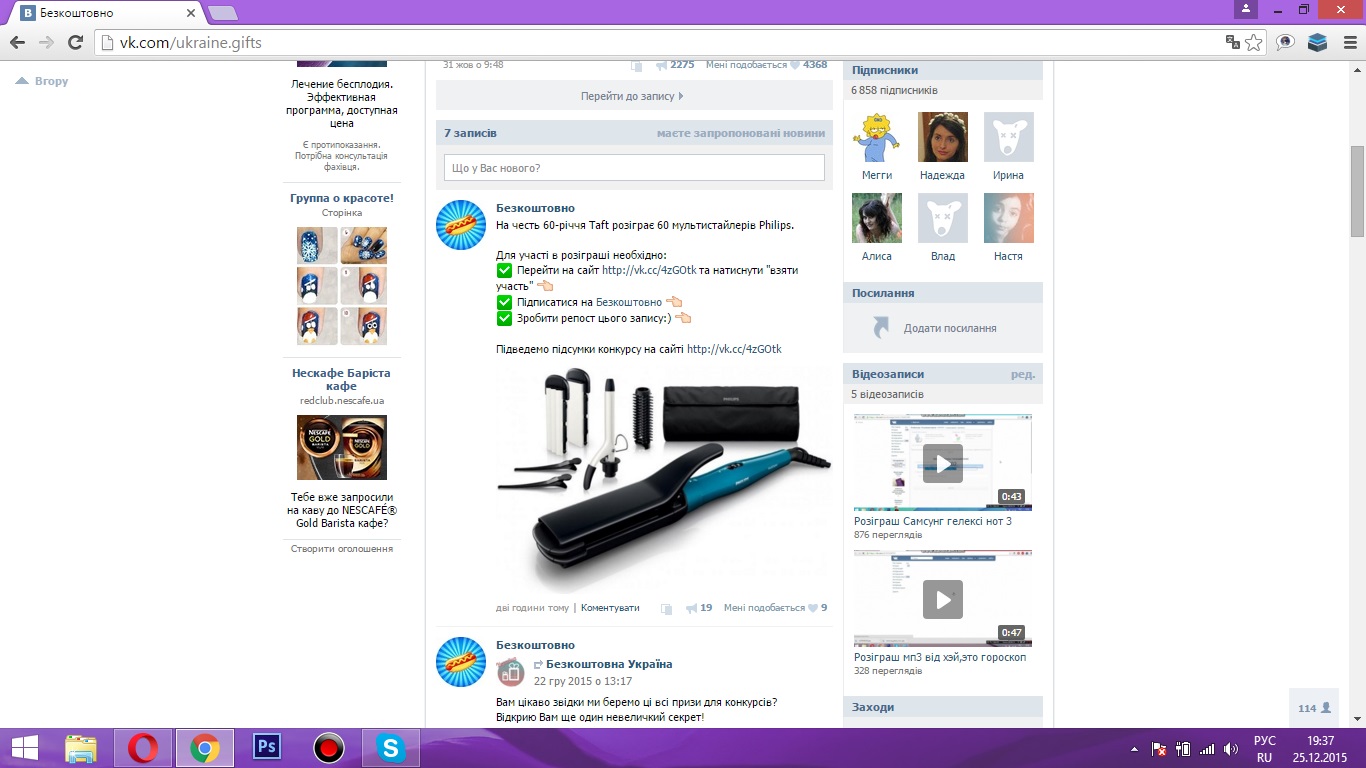Click the blue stacked layers extension icon

click(1317, 42)
